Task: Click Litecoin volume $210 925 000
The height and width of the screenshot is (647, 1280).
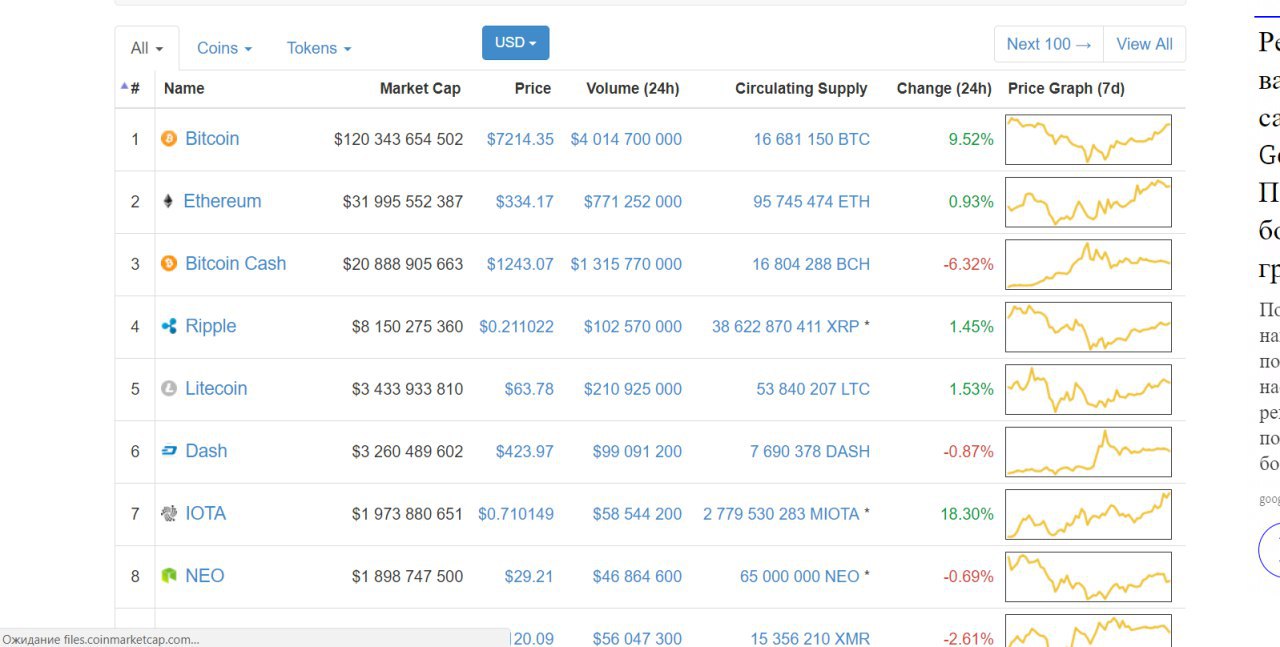Action: coord(633,389)
